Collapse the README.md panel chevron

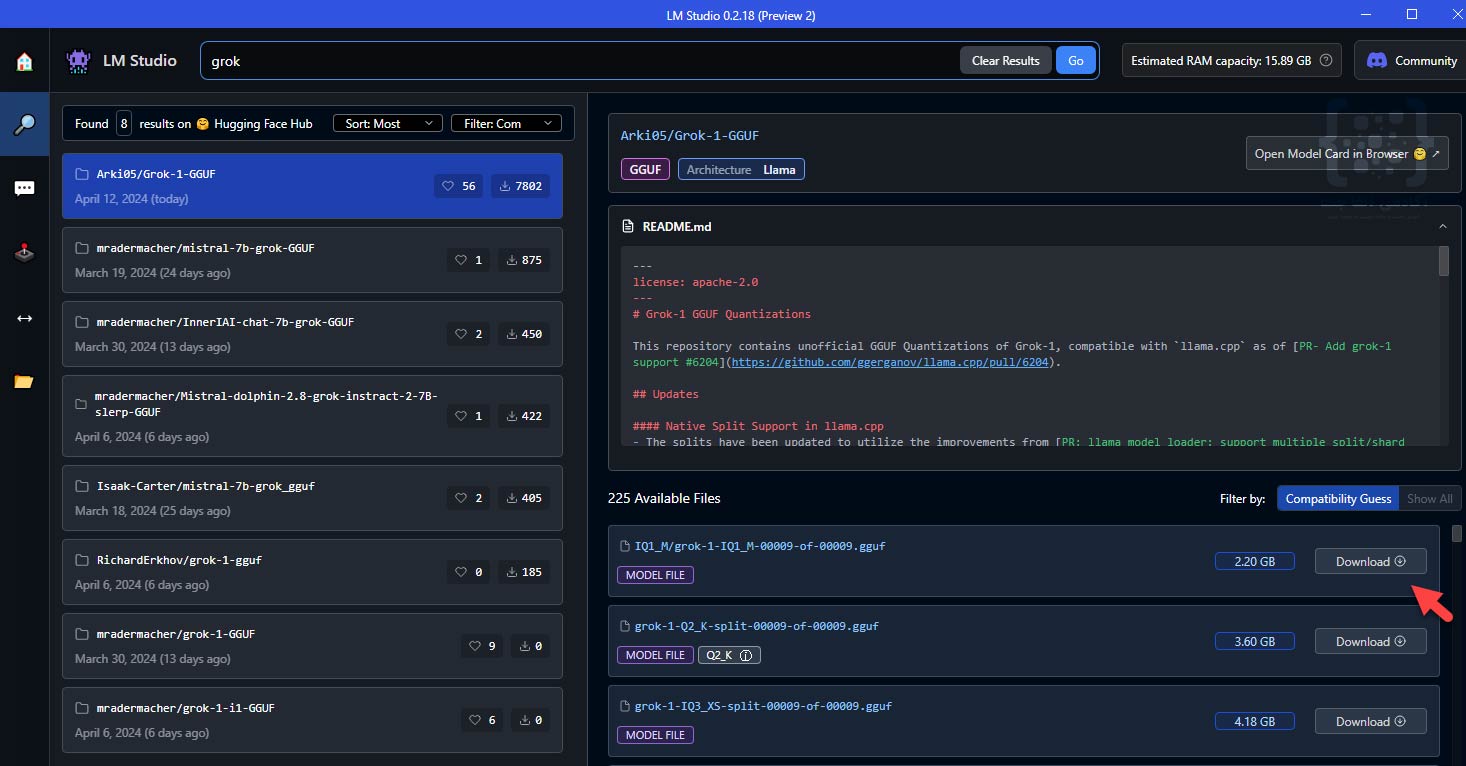[1442, 227]
